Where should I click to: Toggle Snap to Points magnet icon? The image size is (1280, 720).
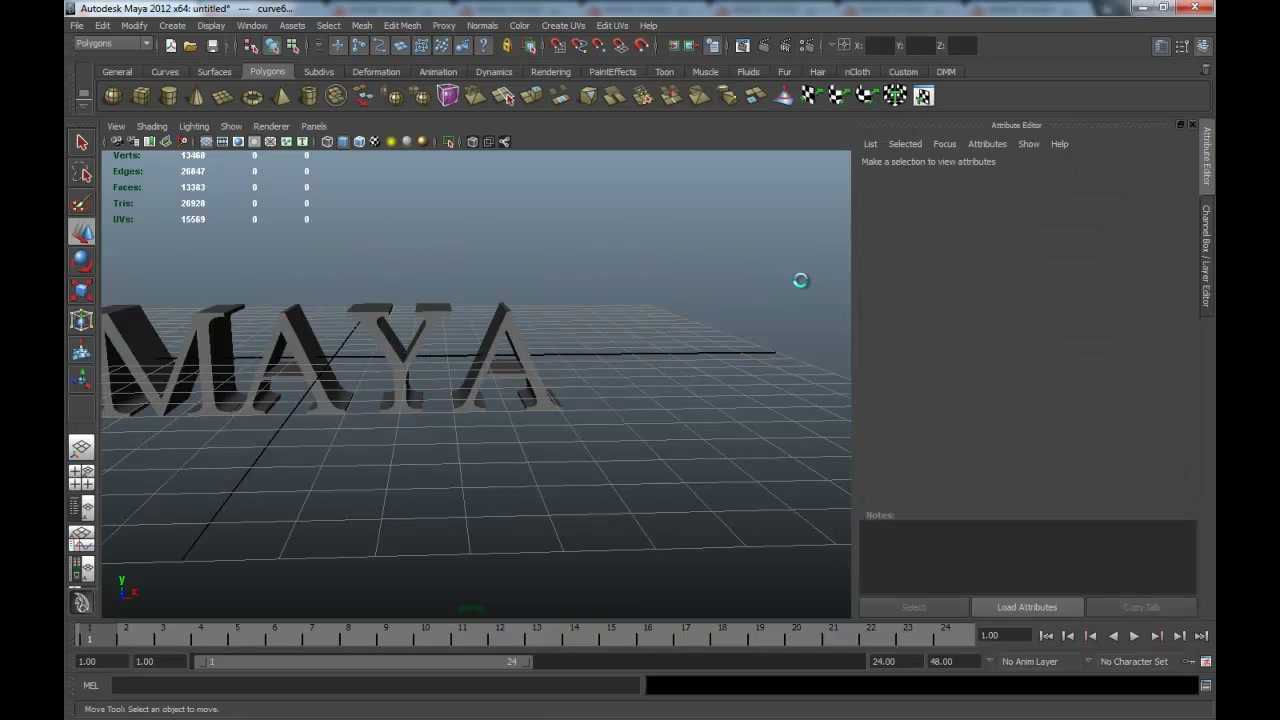point(599,45)
